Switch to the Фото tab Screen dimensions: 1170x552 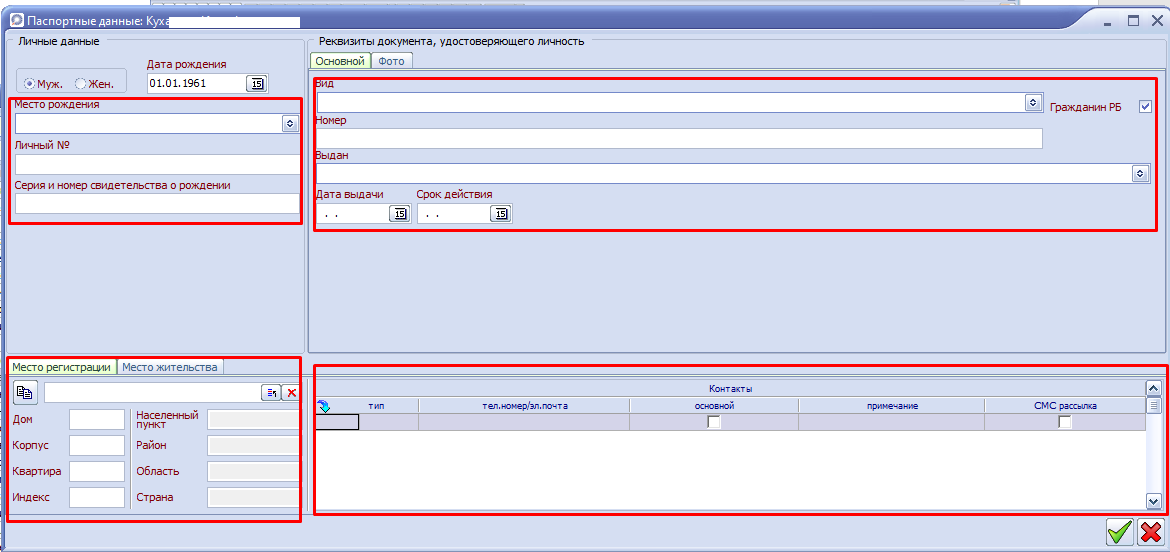pyautogui.click(x=391, y=61)
